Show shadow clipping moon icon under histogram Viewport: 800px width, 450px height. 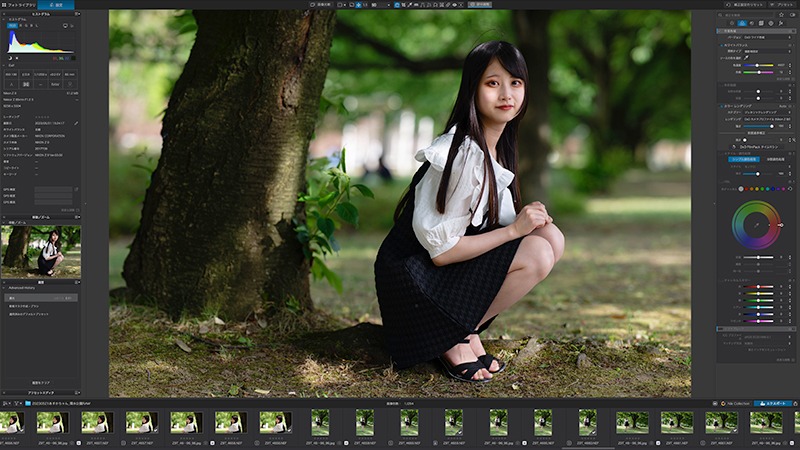coord(10,58)
